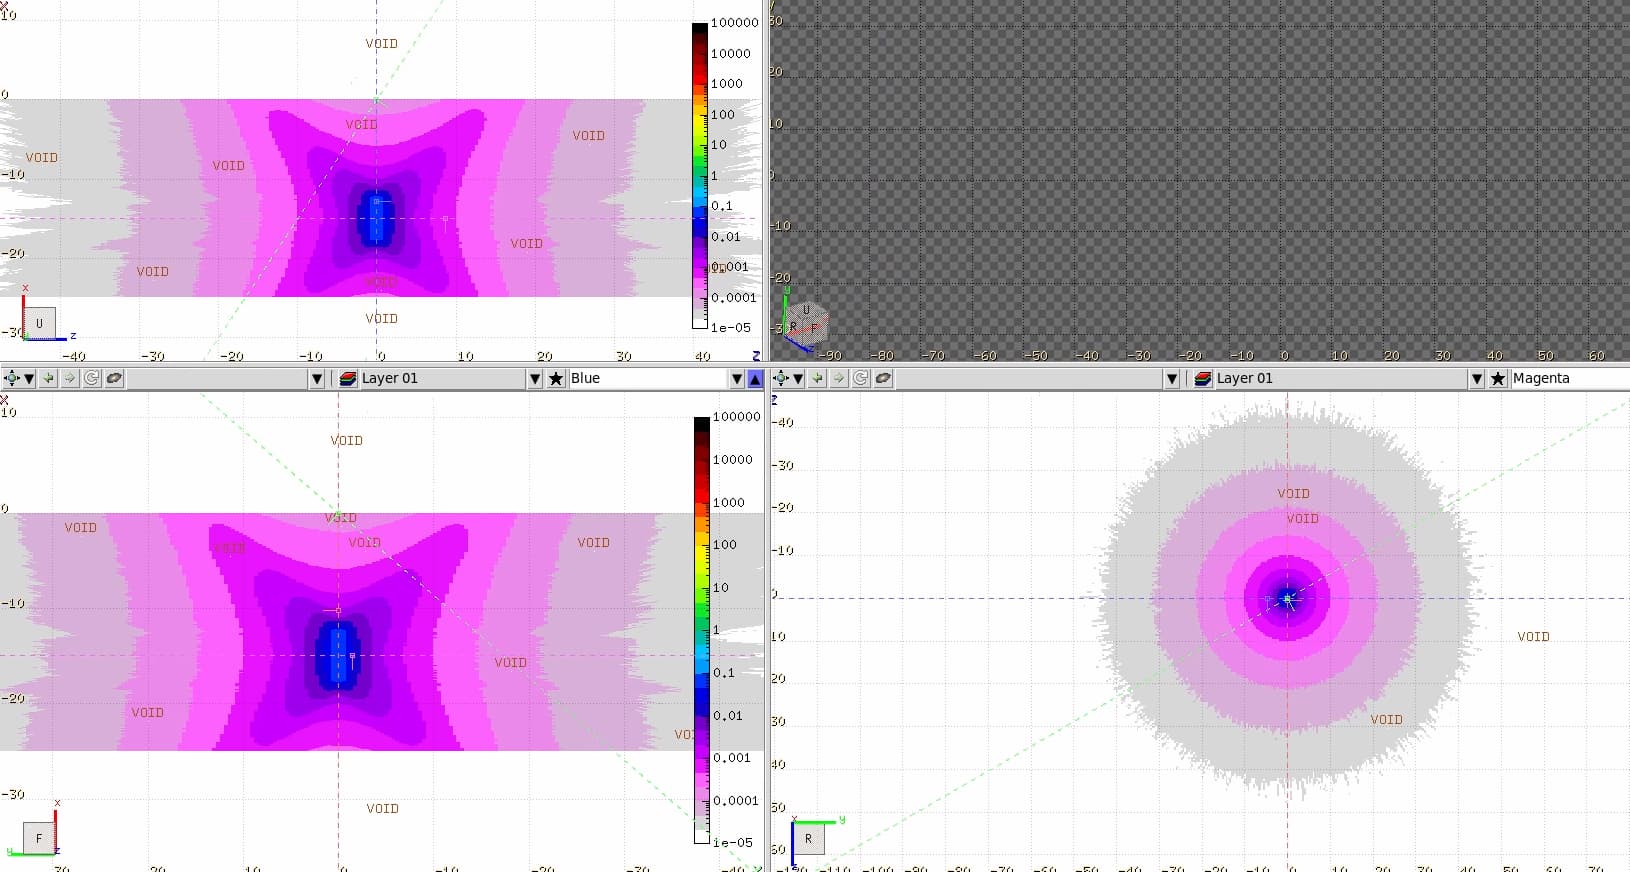Toggle the blue up-arrow button beside Blue
Screen dimensions: 1630x872
(x=755, y=379)
